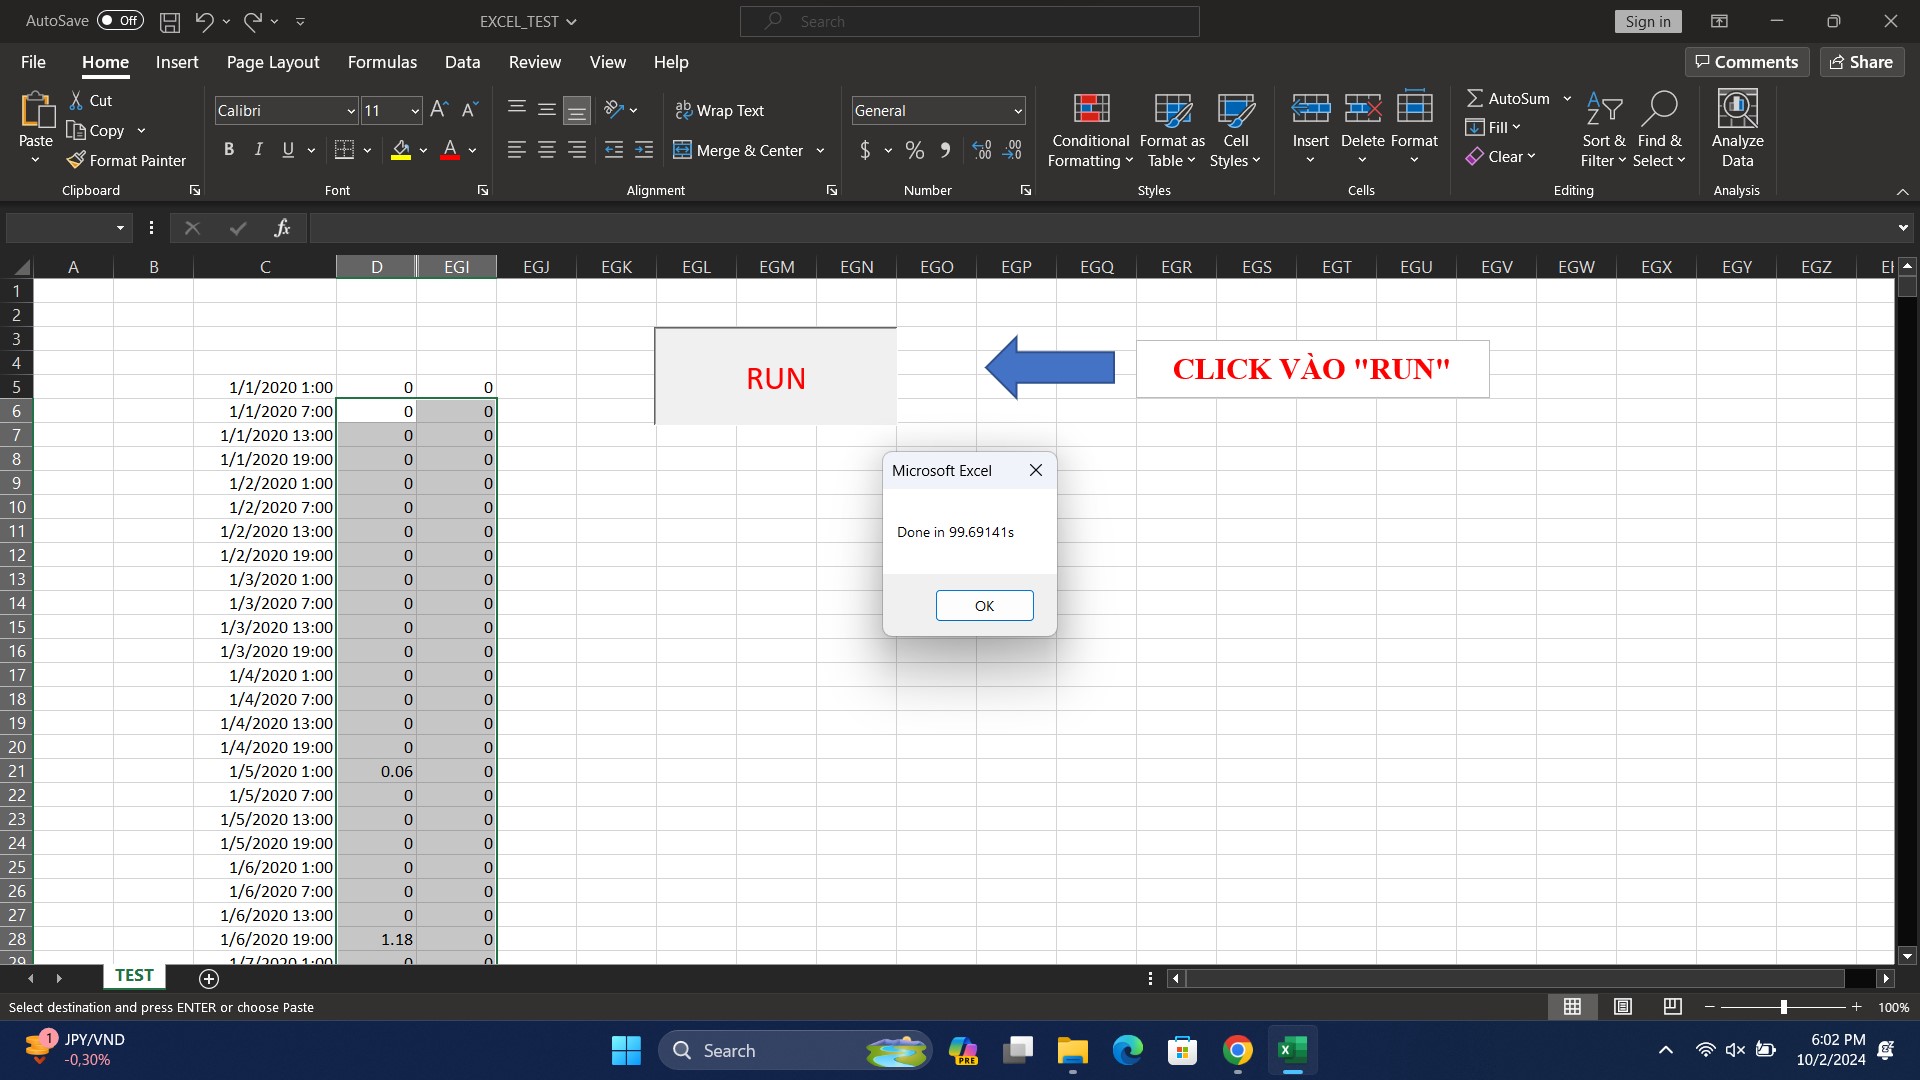Click the Save icon in title bar
This screenshot has width=1920, height=1080.
pyautogui.click(x=170, y=21)
